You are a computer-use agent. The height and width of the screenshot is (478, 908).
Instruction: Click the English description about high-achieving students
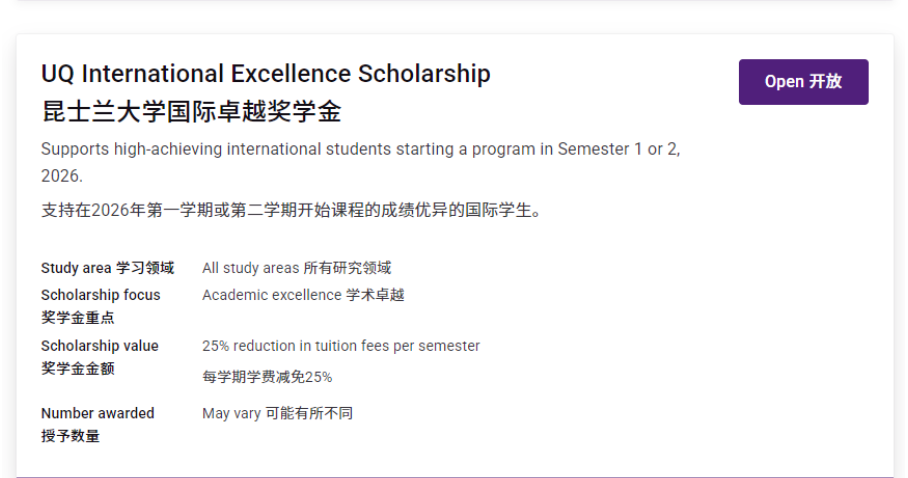tap(360, 149)
